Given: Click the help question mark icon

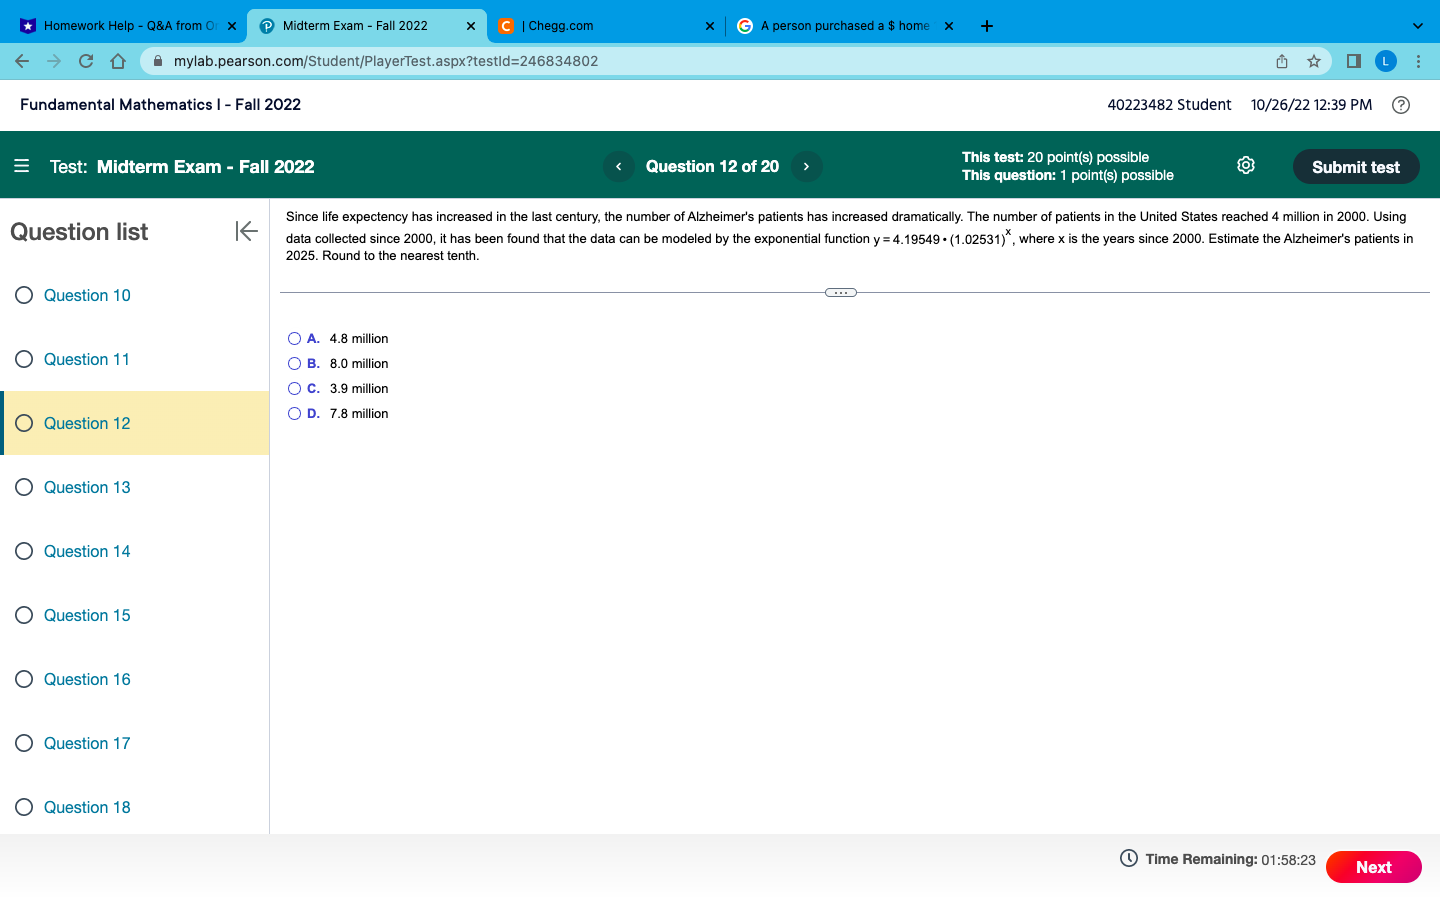Looking at the screenshot, I should click(x=1400, y=105).
